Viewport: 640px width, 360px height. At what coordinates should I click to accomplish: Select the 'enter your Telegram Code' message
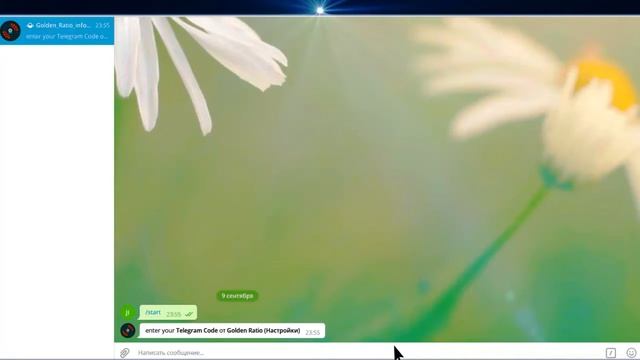pos(232,331)
